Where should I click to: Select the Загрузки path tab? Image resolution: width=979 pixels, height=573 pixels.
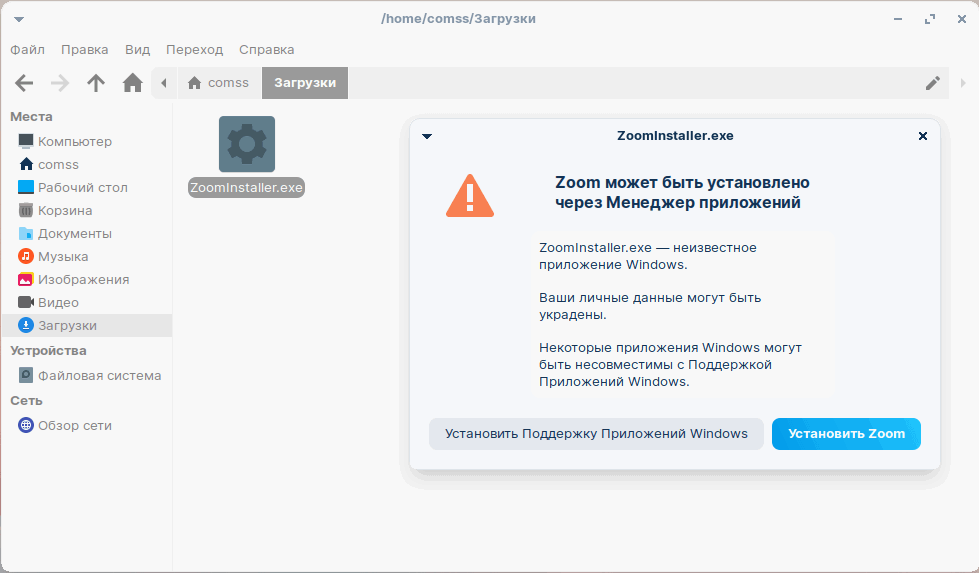305,83
